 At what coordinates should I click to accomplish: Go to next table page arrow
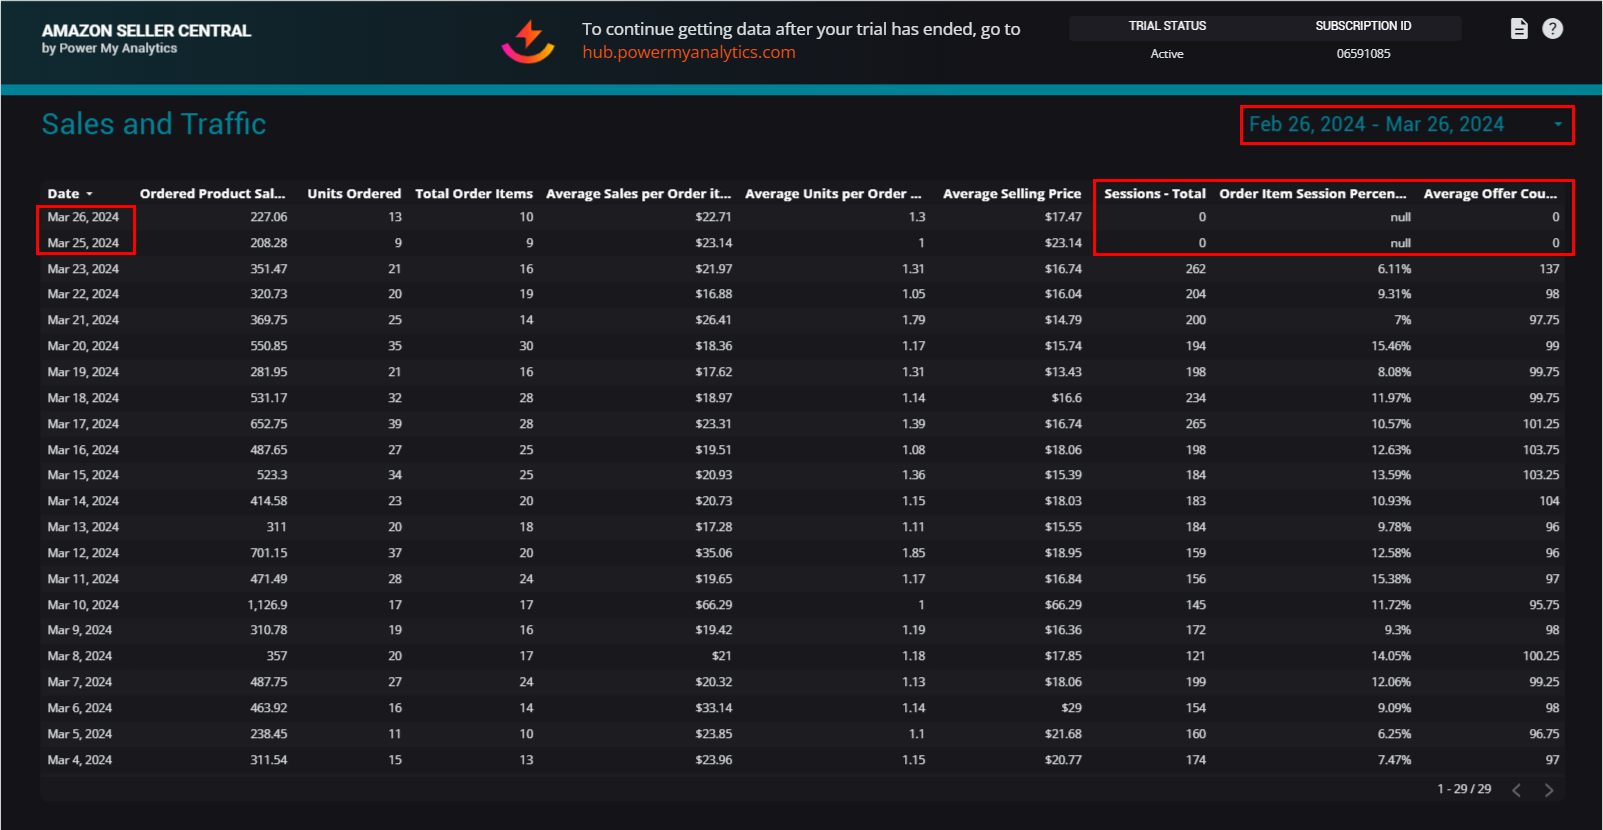tap(1548, 790)
